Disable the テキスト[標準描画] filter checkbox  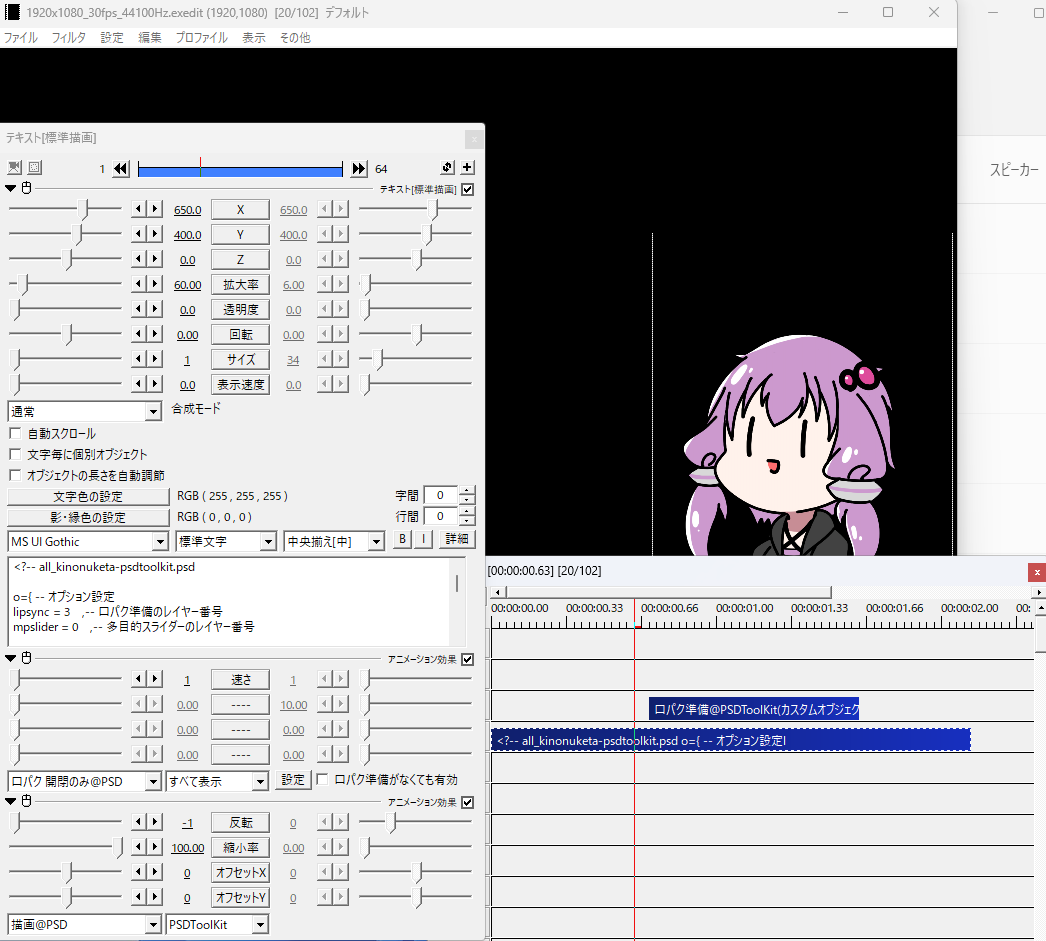(468, 189)
